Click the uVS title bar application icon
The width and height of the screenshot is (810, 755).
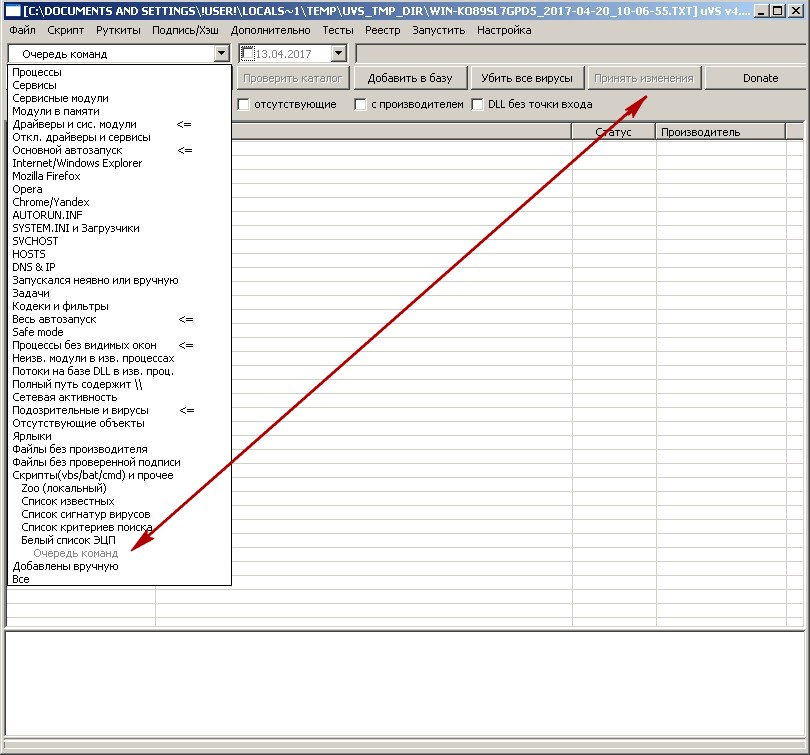tap(12, 10)
